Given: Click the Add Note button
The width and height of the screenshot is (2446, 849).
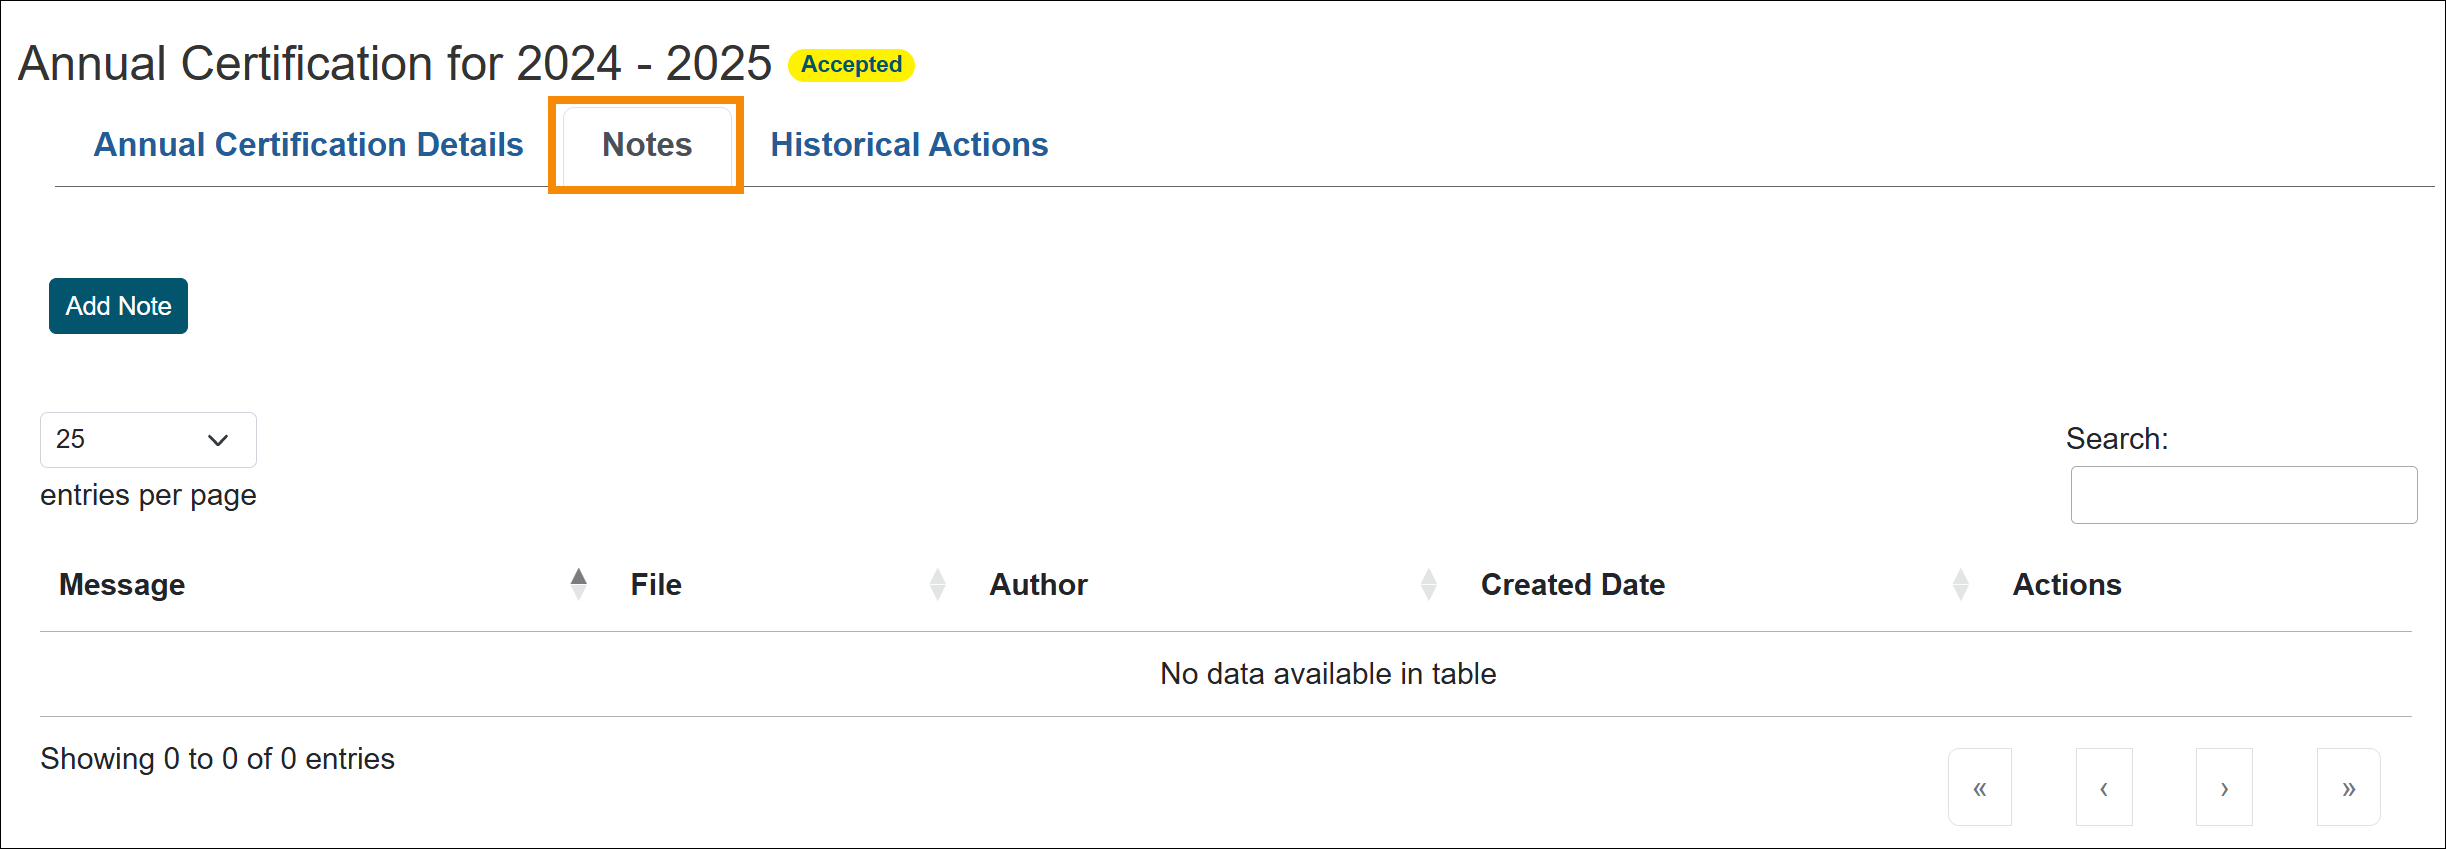Looking at the screenshot, I should pos(118,306).
